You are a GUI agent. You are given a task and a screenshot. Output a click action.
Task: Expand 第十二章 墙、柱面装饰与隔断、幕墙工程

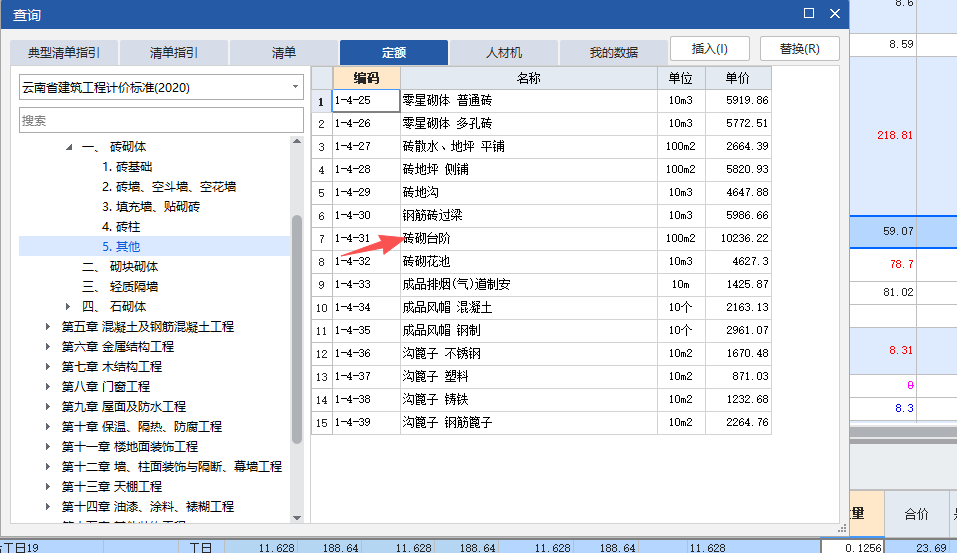(48, 467)
